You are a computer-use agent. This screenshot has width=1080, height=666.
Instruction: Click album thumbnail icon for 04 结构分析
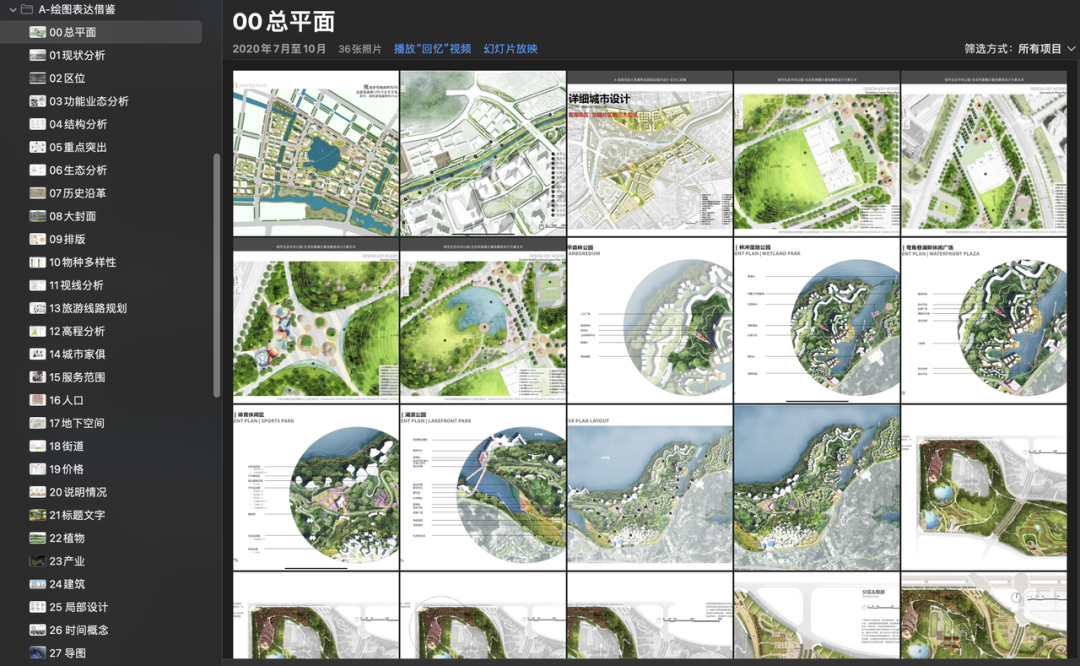click(x=37, y=124)
